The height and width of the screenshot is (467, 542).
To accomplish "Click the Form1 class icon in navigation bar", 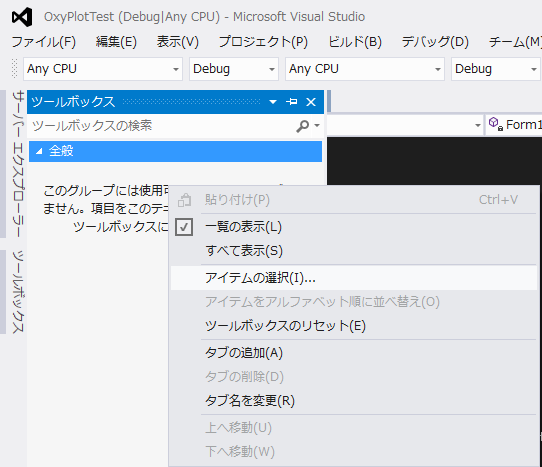I will 495,124.
